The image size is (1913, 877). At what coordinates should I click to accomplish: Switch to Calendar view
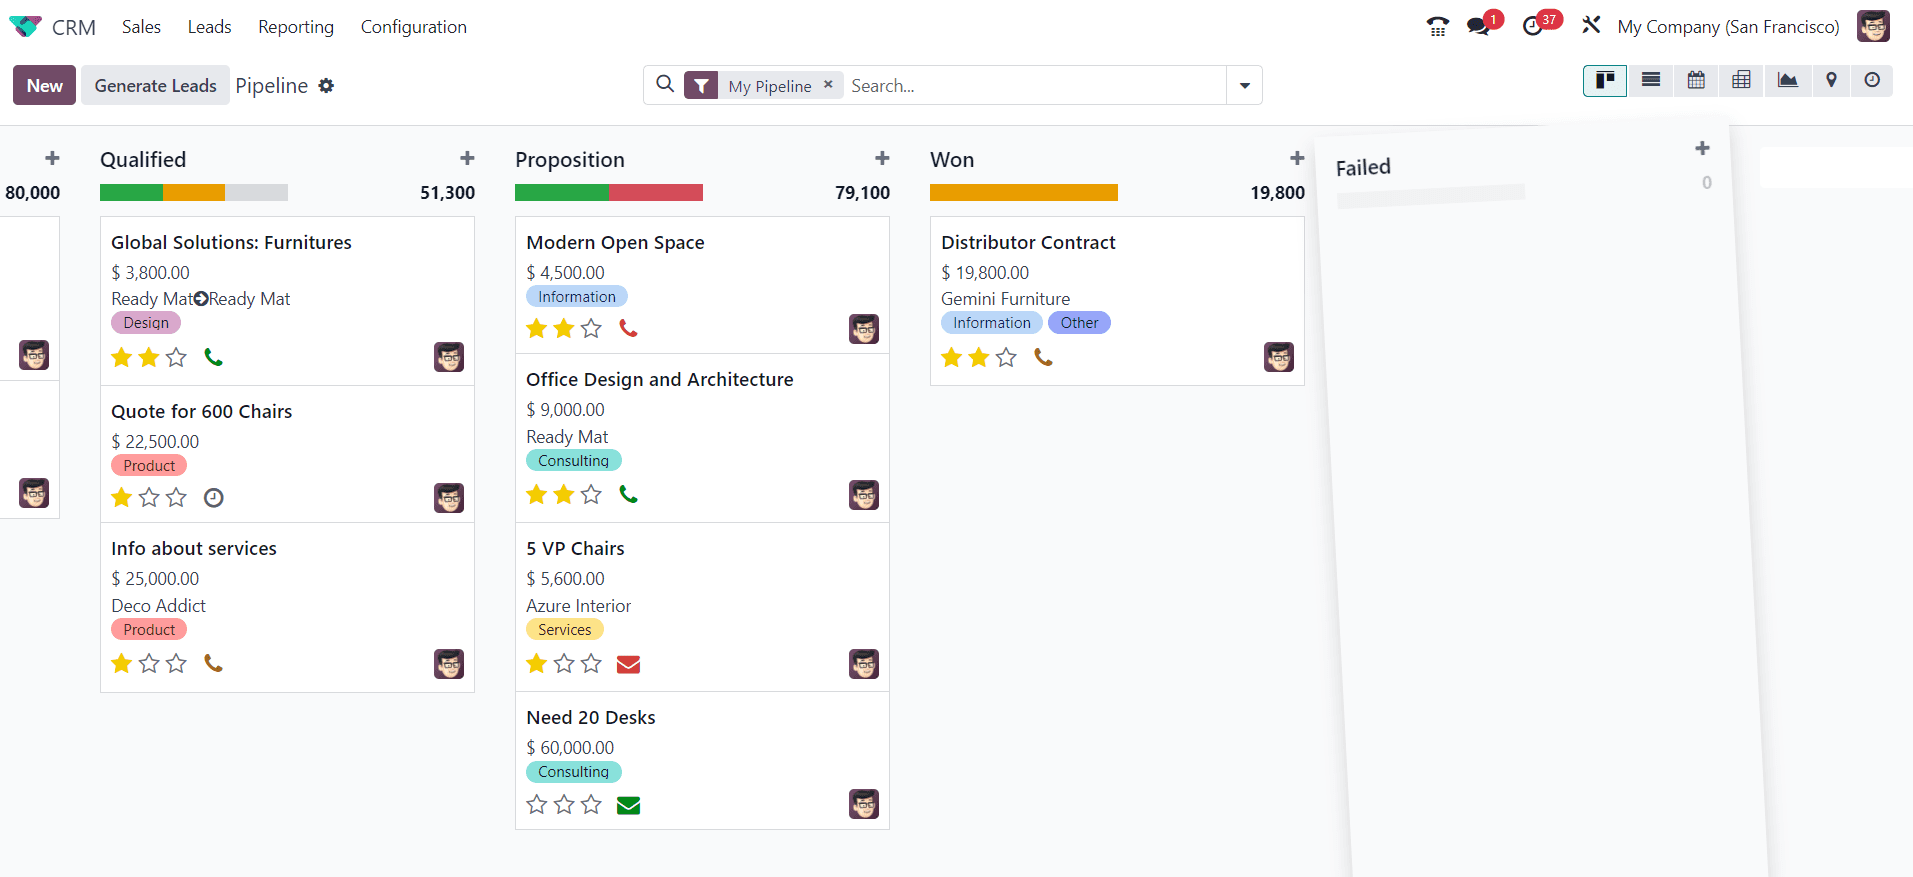(1696, 80)
